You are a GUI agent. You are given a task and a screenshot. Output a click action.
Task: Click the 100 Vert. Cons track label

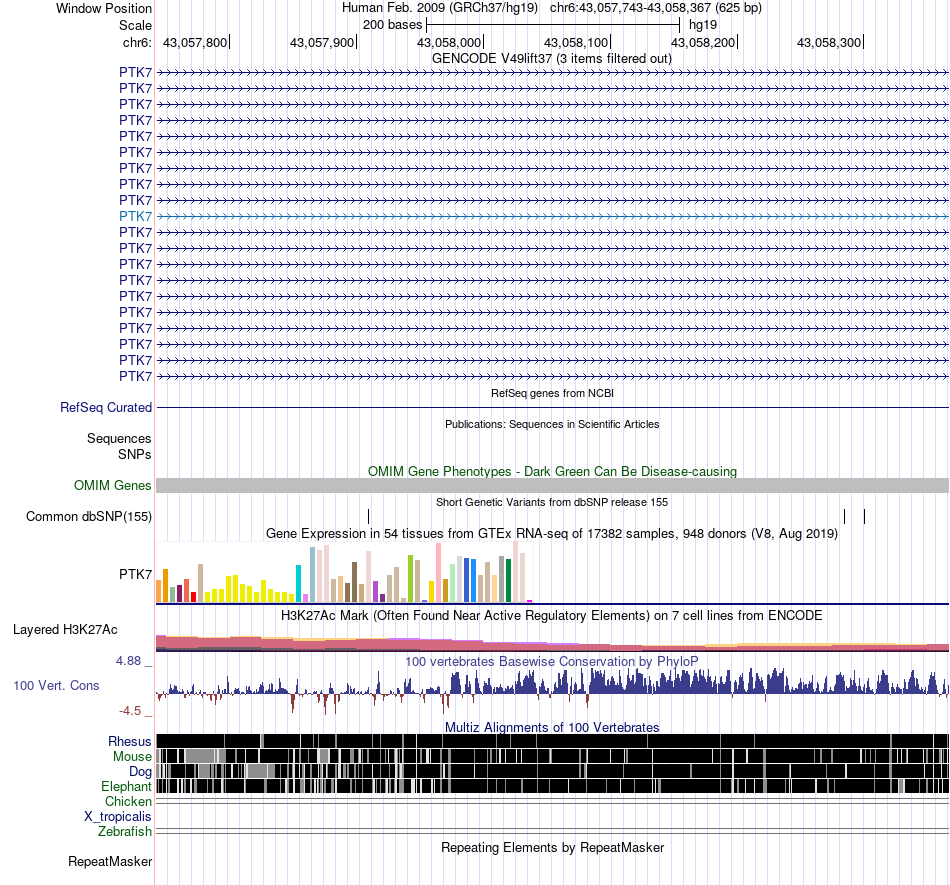(56, 686)
